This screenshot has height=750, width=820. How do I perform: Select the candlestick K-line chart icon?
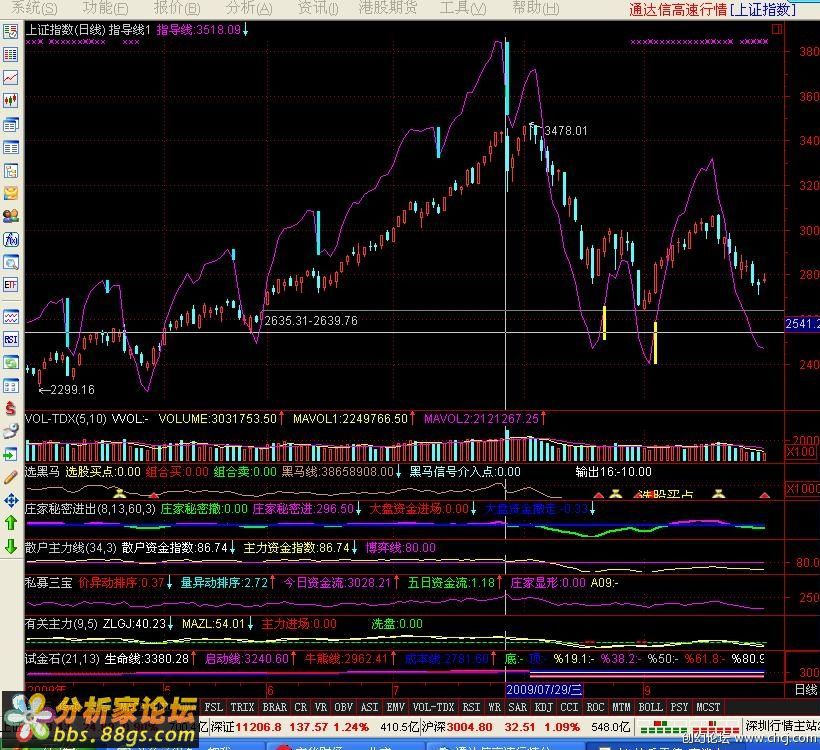(10, 100)
